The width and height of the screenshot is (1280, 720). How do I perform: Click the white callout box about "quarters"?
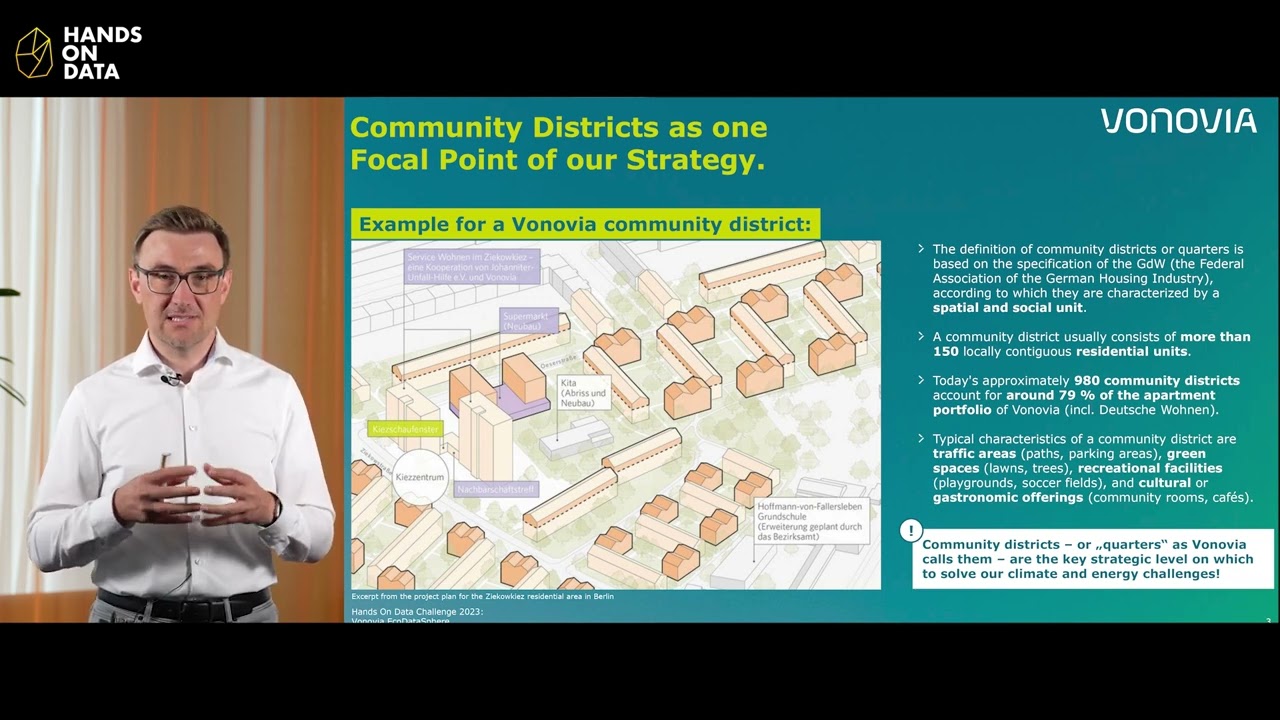point(1093,559)
